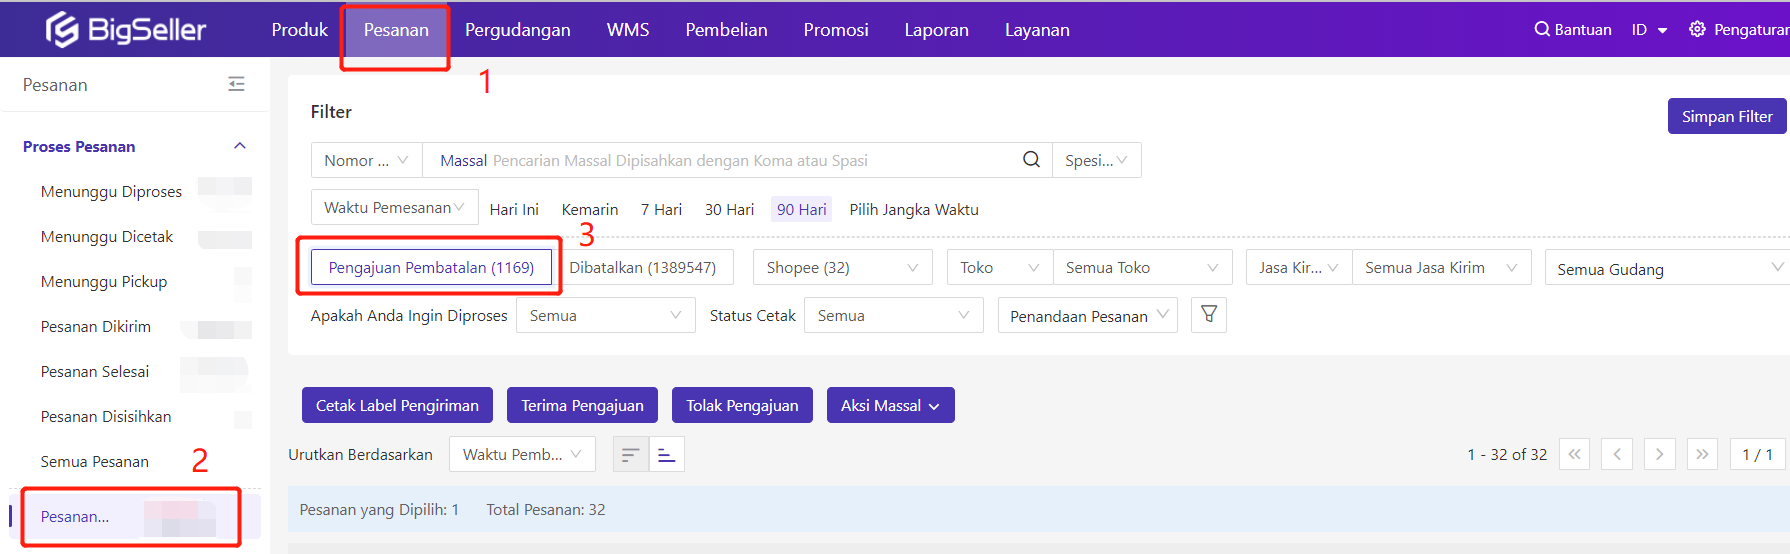Open the Aksi Massal dropdown button
1790x554 pixels.
point(890,405)
